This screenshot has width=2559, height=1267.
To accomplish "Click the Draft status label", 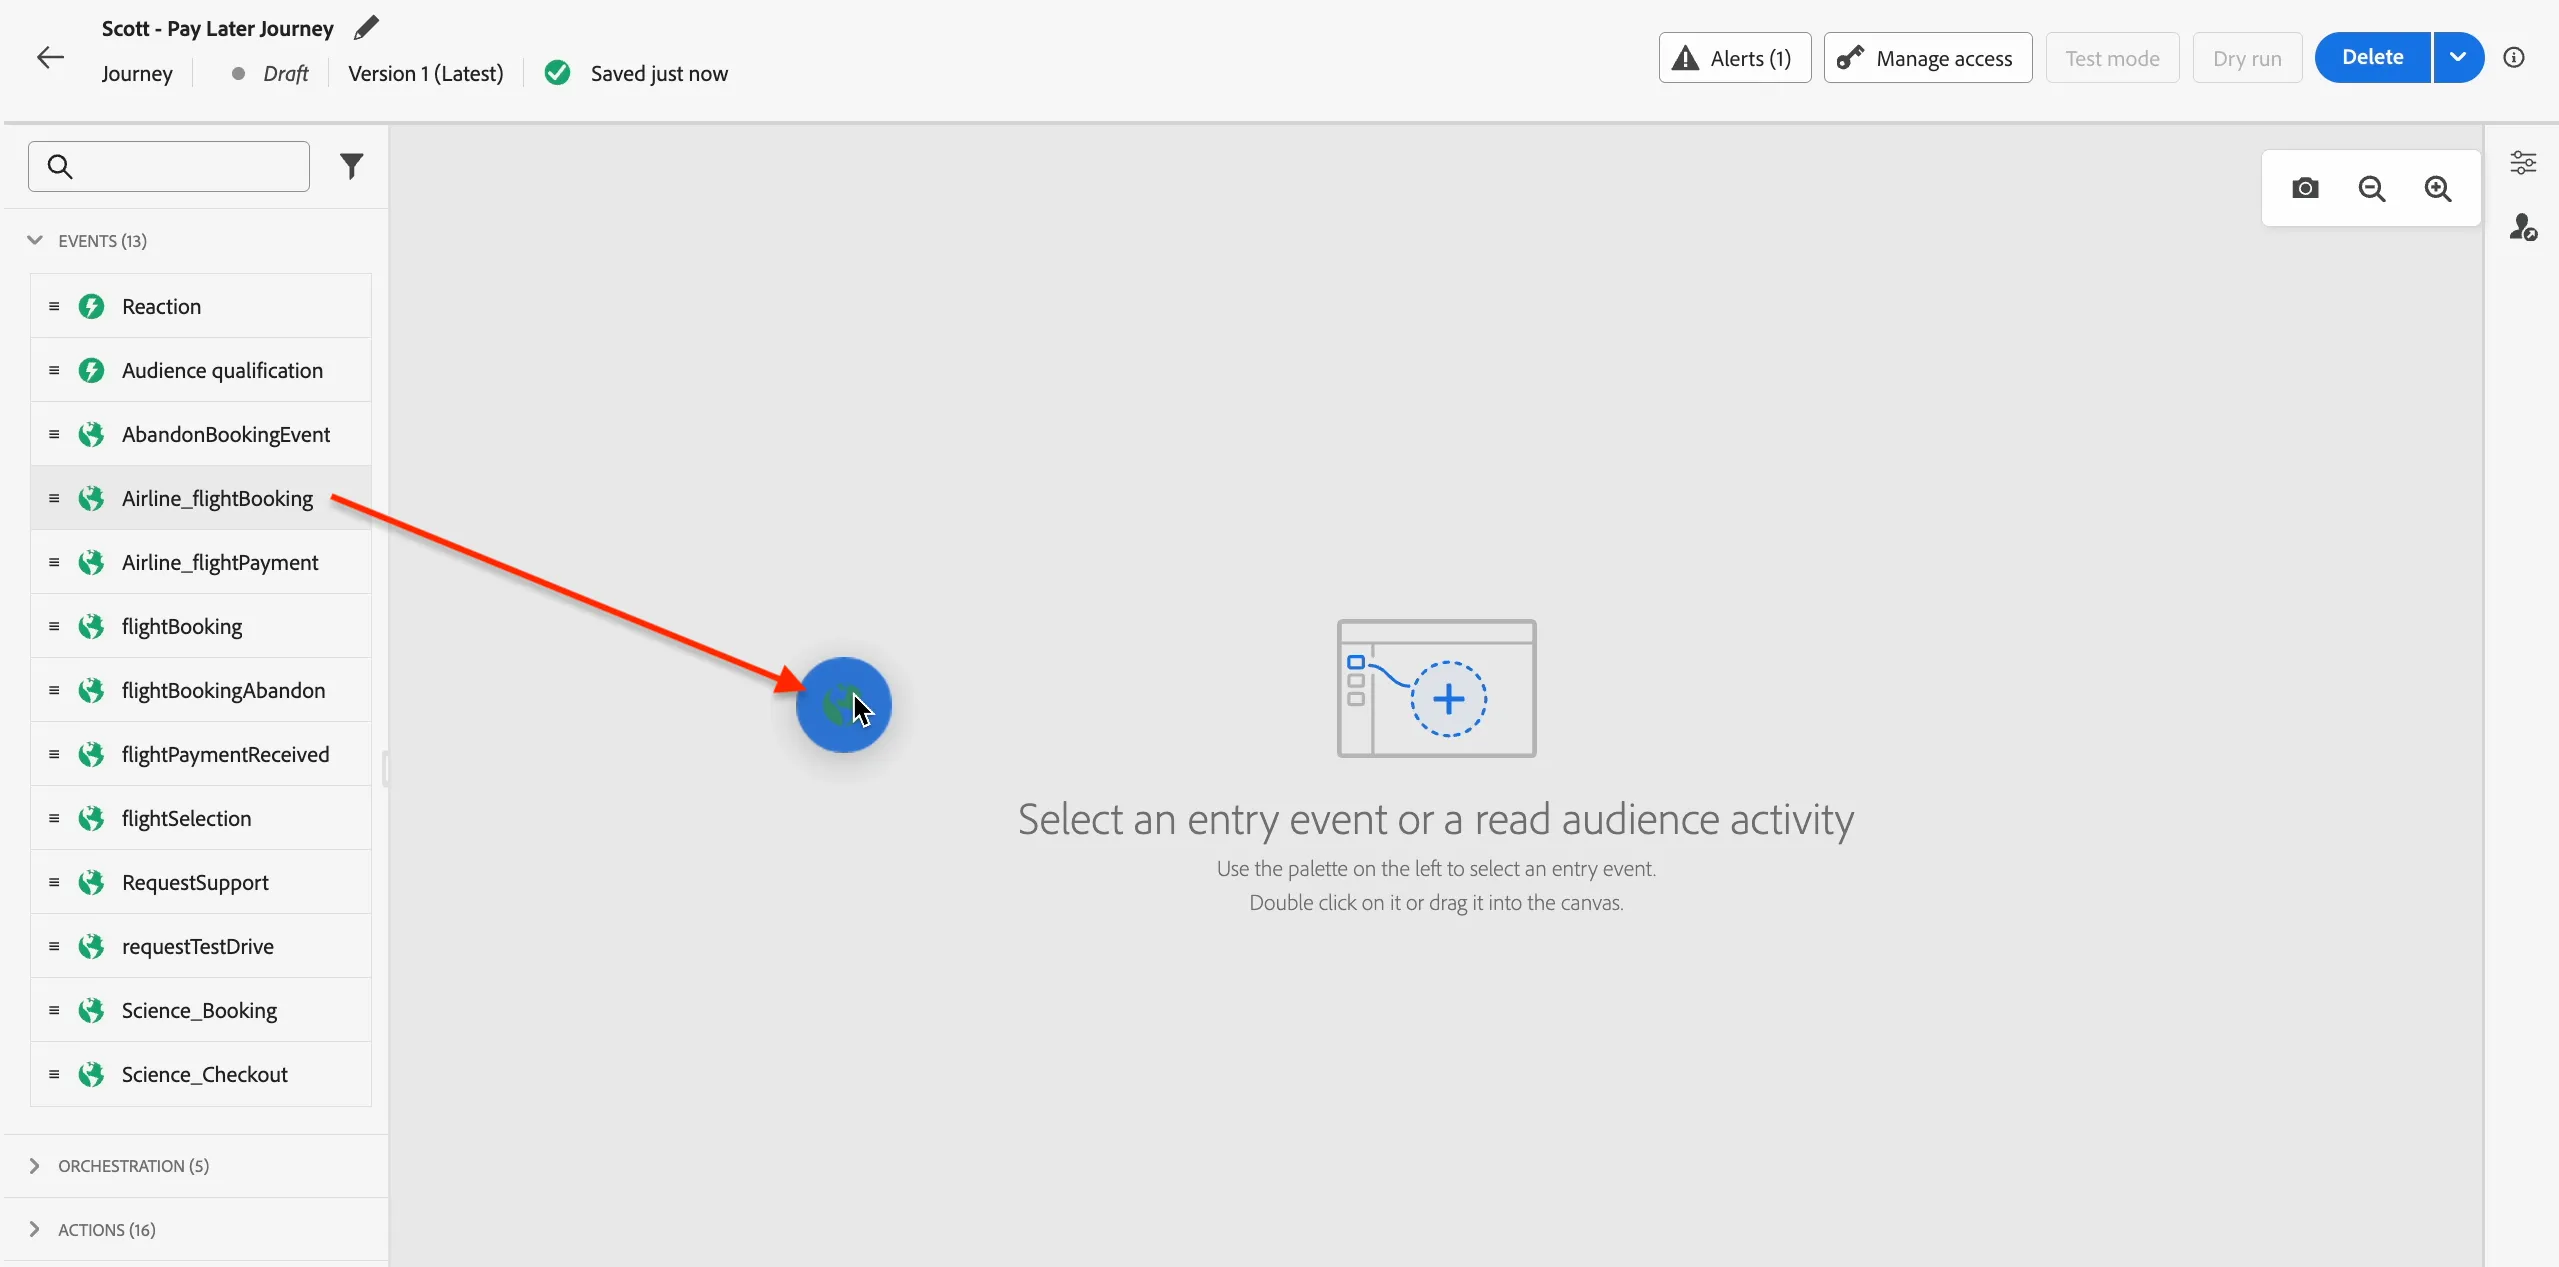I will 286,74.
